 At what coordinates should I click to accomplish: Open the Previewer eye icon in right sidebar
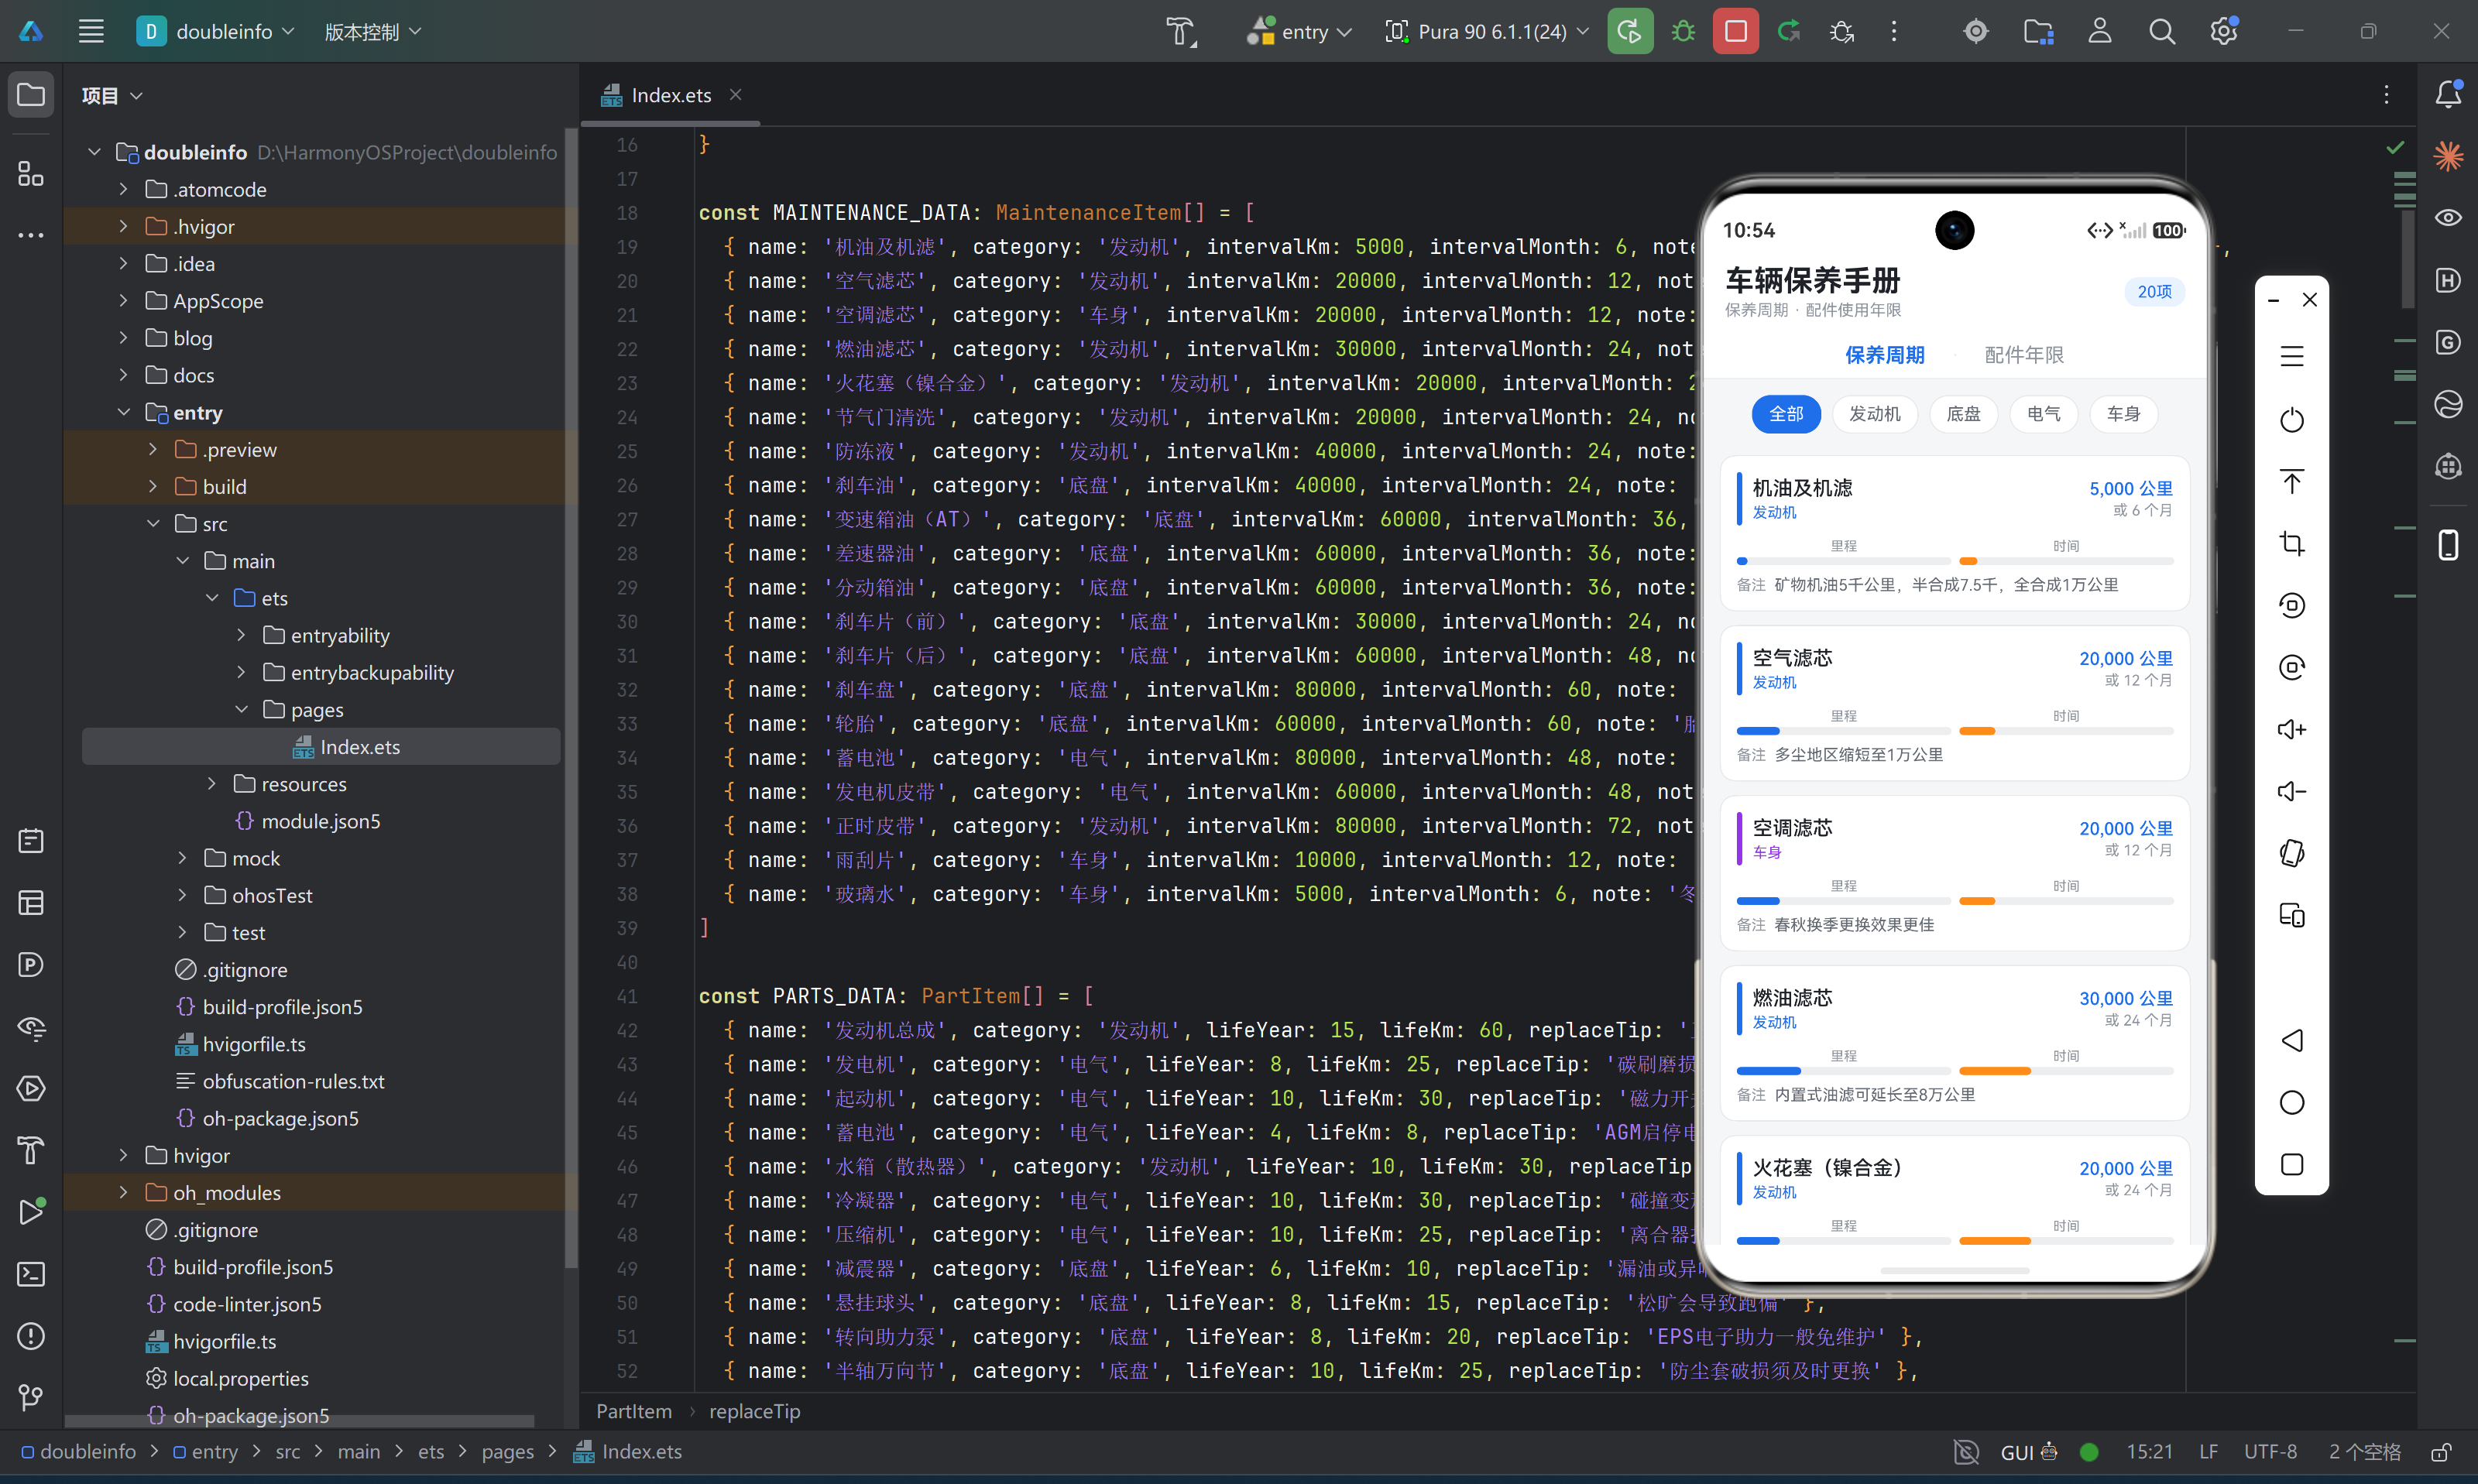coord(2447,218)
